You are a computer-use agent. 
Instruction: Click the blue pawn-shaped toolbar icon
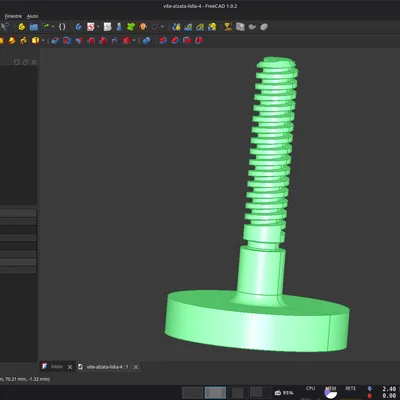(x=119, y=27)
